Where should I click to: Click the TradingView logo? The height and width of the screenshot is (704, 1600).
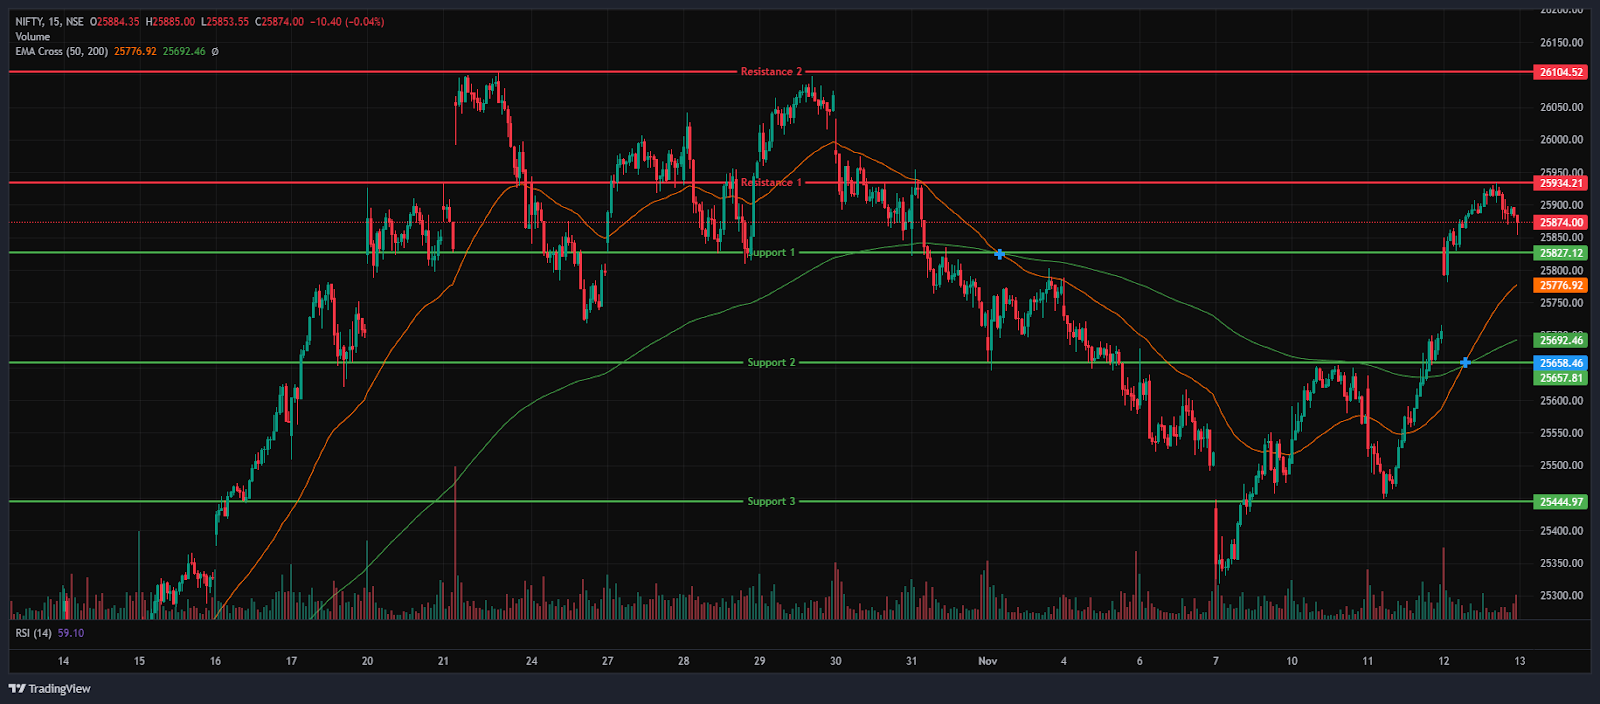coord(50,688)
